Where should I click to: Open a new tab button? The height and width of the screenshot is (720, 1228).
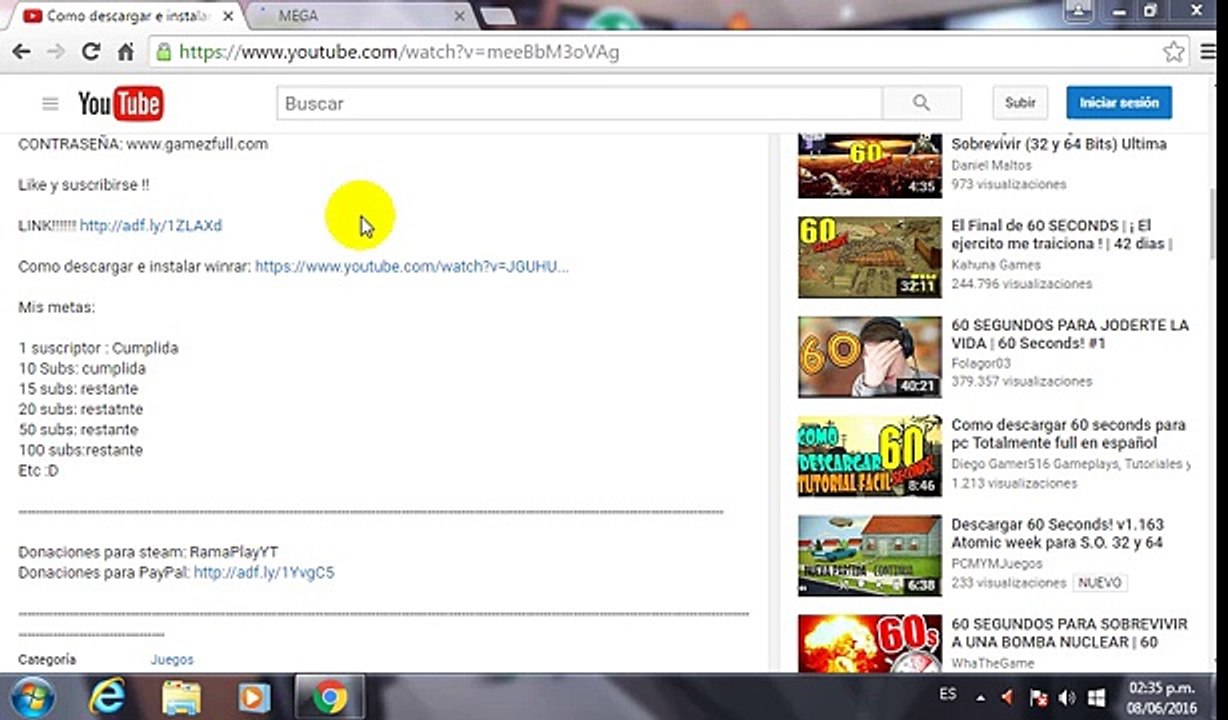(497, 16)
